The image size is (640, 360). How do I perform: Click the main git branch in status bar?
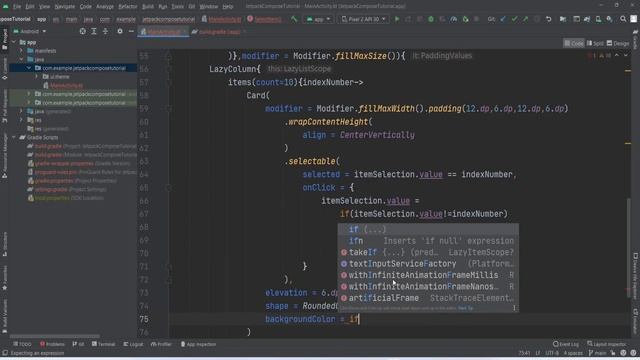[597, 353]
